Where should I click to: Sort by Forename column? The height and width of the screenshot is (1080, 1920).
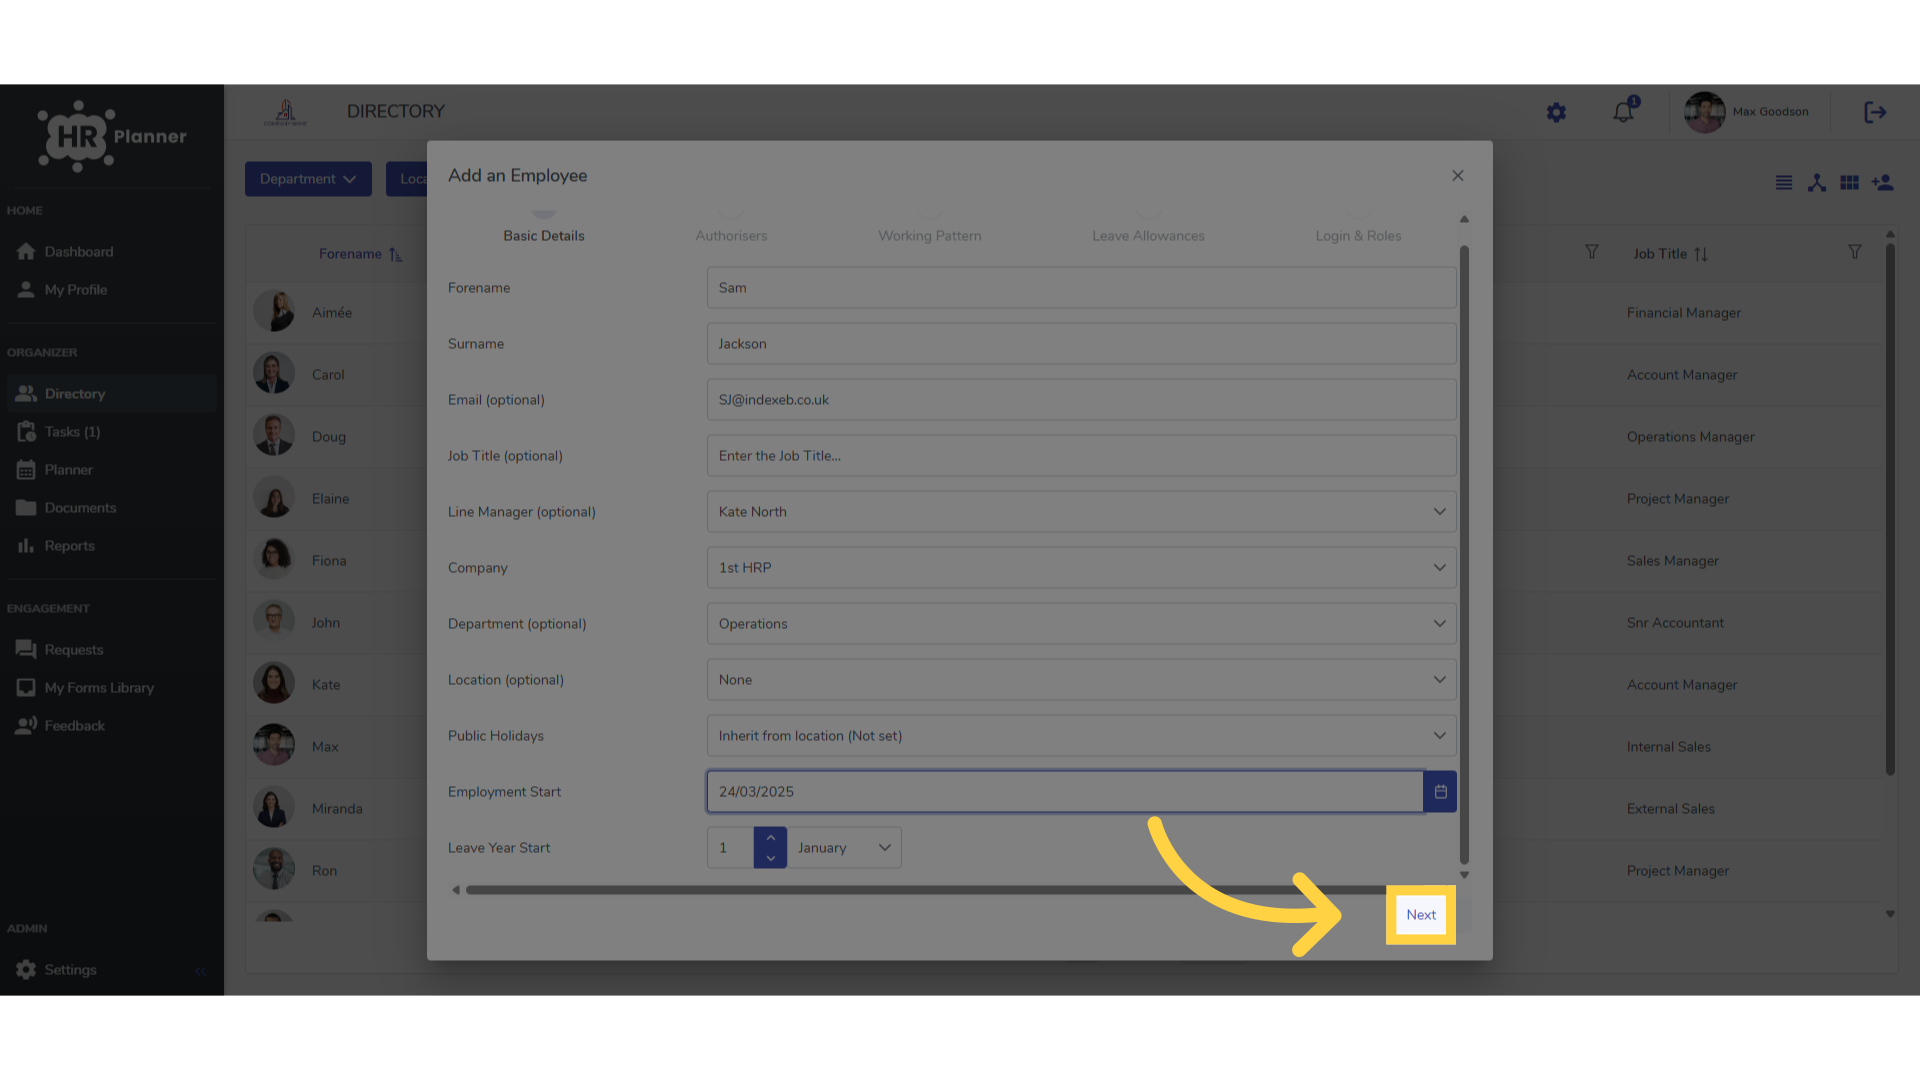360,254
